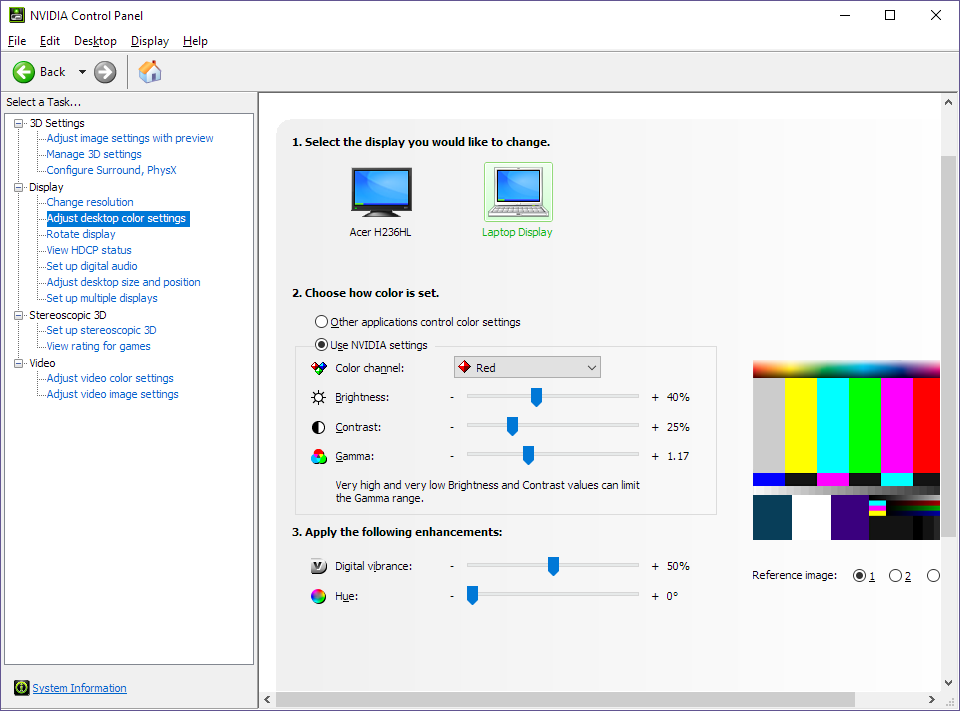
Task: Click the Color channel icon
Action: pos(319,368)
